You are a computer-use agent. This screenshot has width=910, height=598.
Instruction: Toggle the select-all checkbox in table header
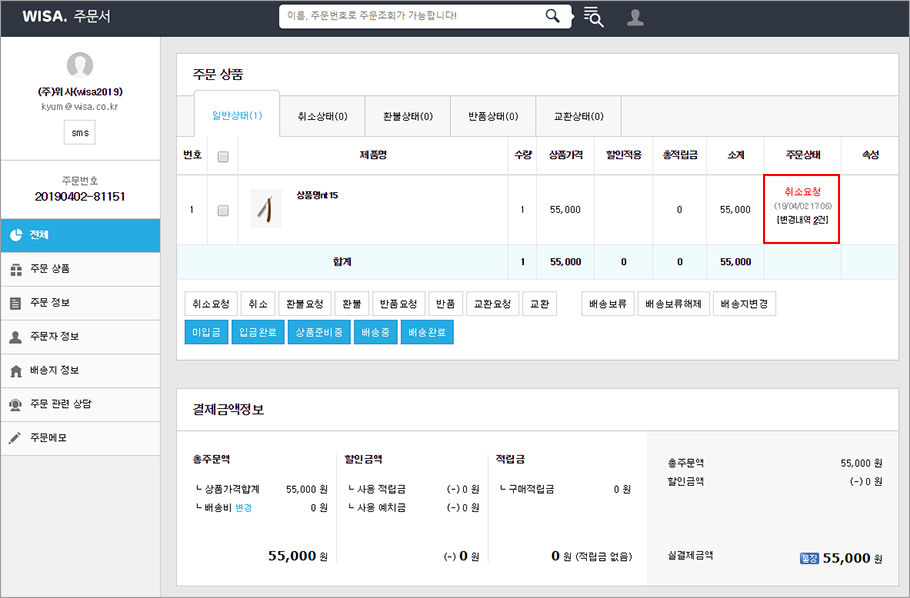223,157
